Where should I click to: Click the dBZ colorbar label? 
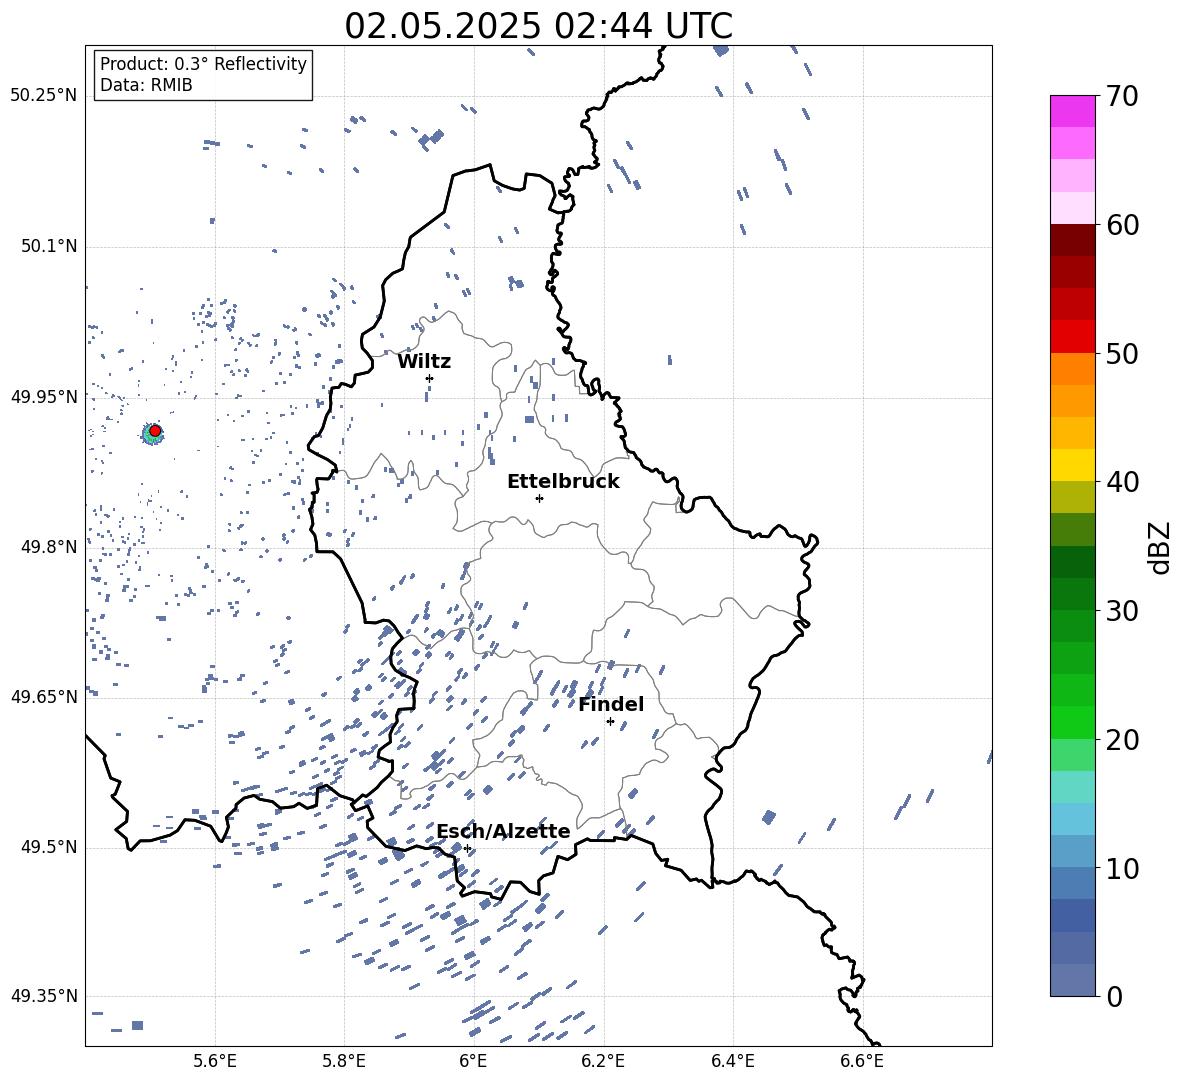click(1159, 547)
